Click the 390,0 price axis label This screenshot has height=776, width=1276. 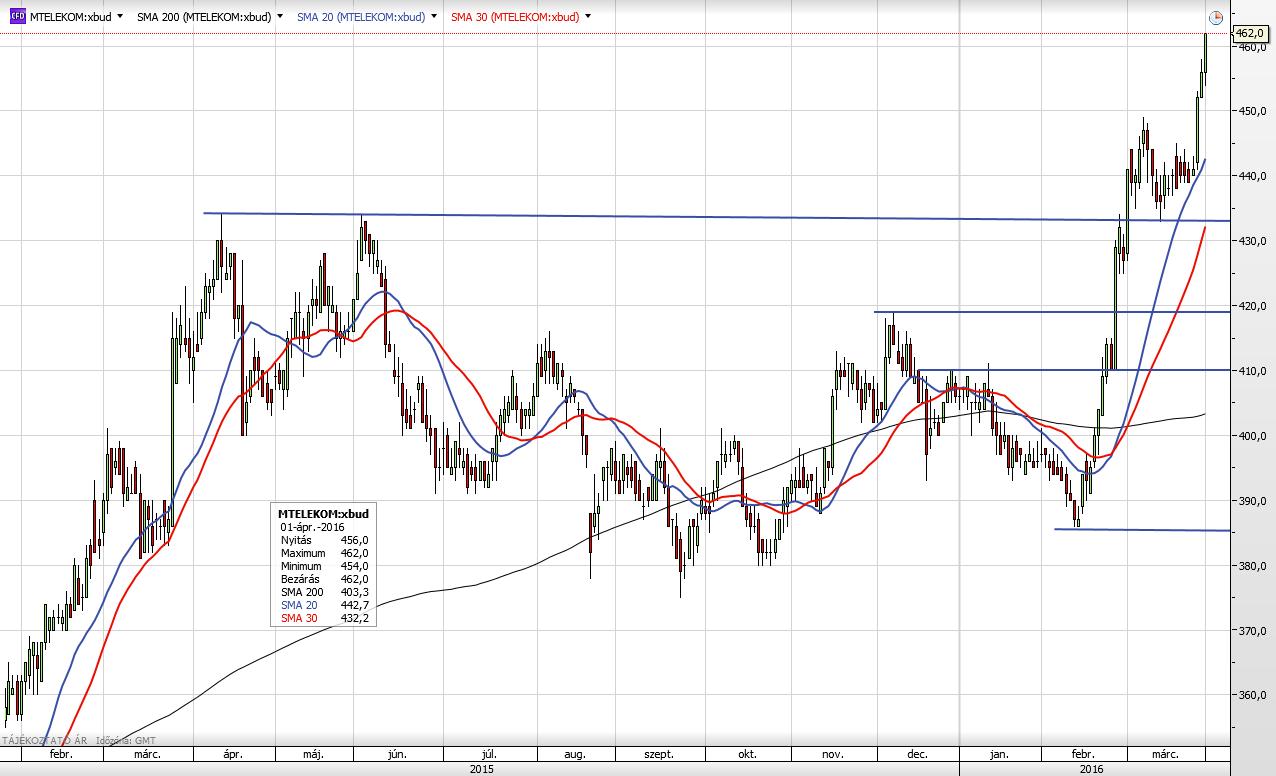1254,501
